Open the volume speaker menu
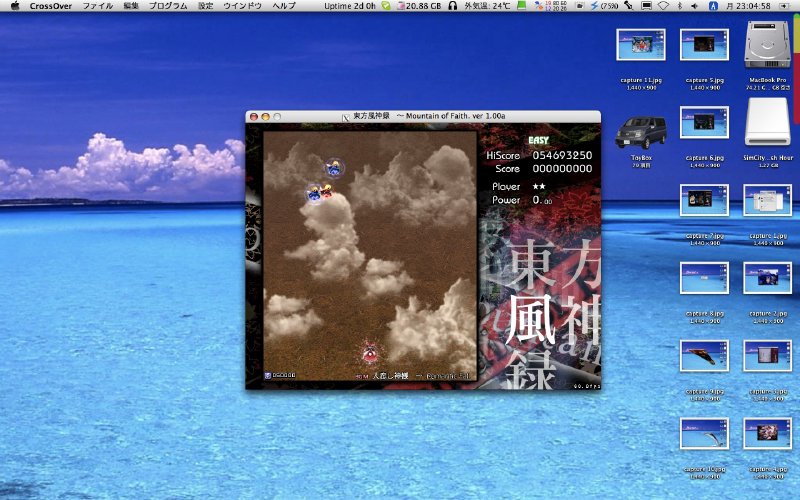This screenshot has width=800, height=500. point(695,6)
